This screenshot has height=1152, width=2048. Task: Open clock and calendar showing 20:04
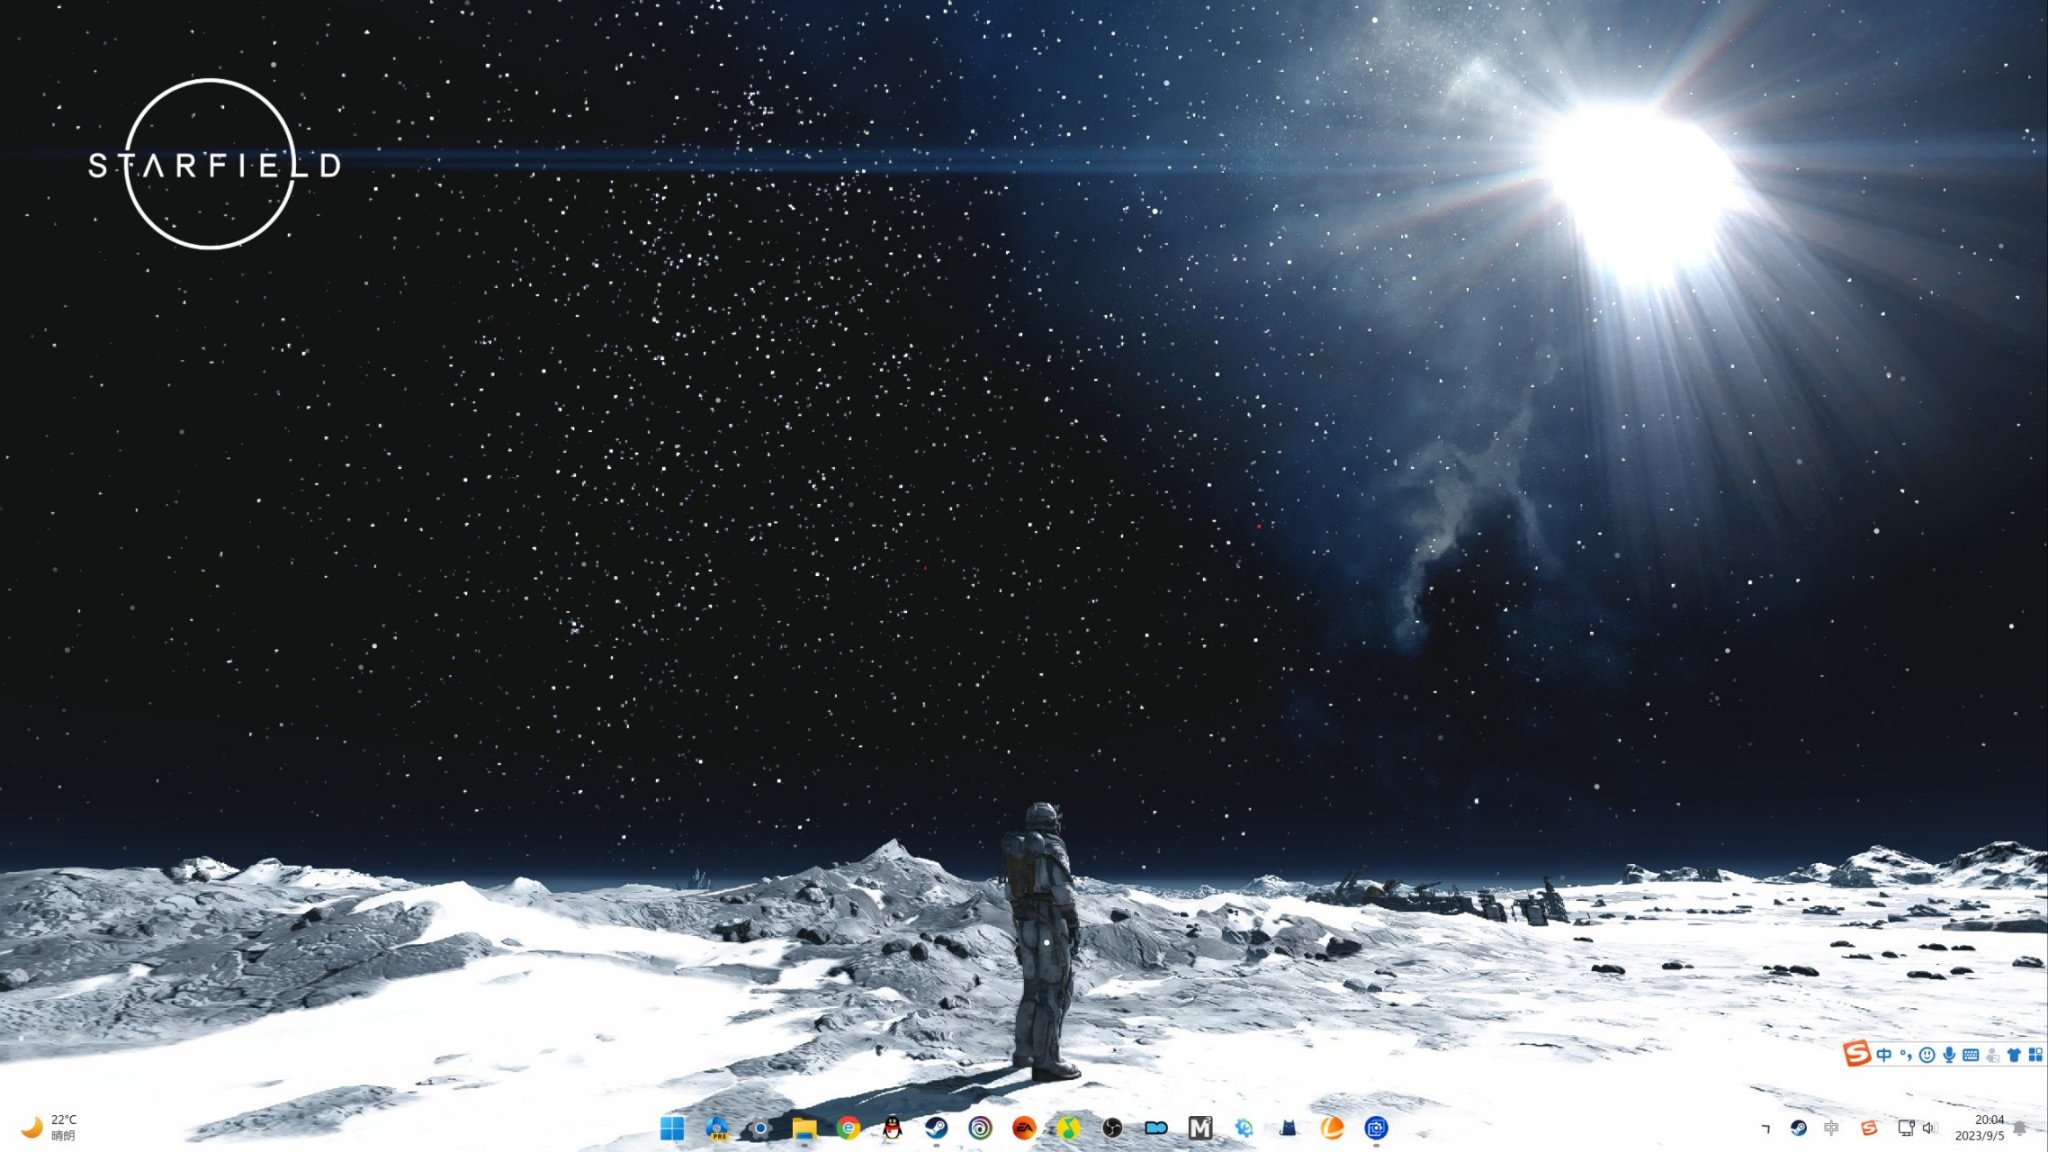click(1980, 1128)
